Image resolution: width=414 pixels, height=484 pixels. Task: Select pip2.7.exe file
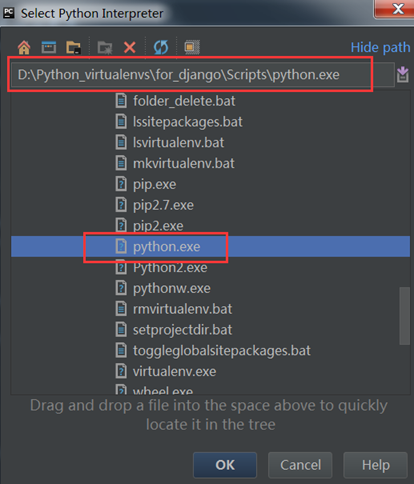(x=163, y=205)
